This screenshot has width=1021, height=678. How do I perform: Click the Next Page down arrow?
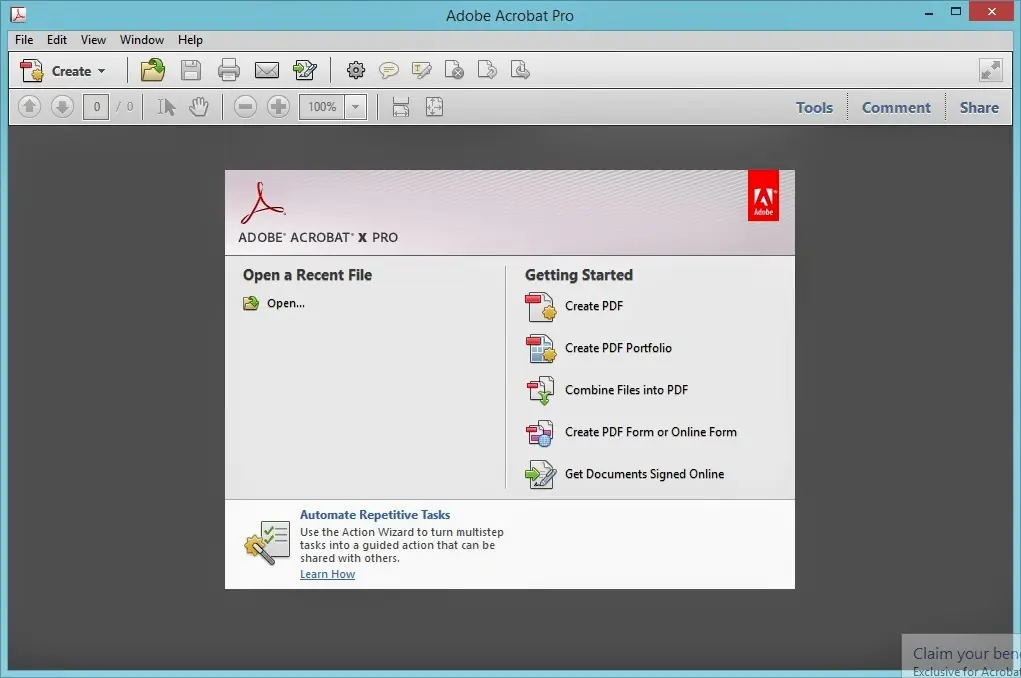coord(63,107)
